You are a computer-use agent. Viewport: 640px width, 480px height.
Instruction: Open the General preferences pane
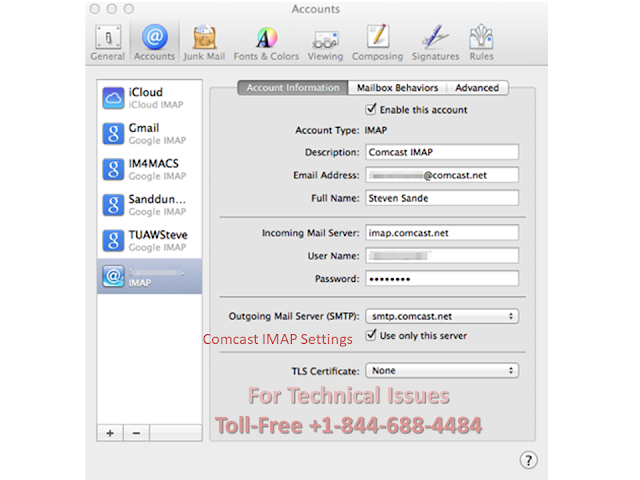pos(108,42)
